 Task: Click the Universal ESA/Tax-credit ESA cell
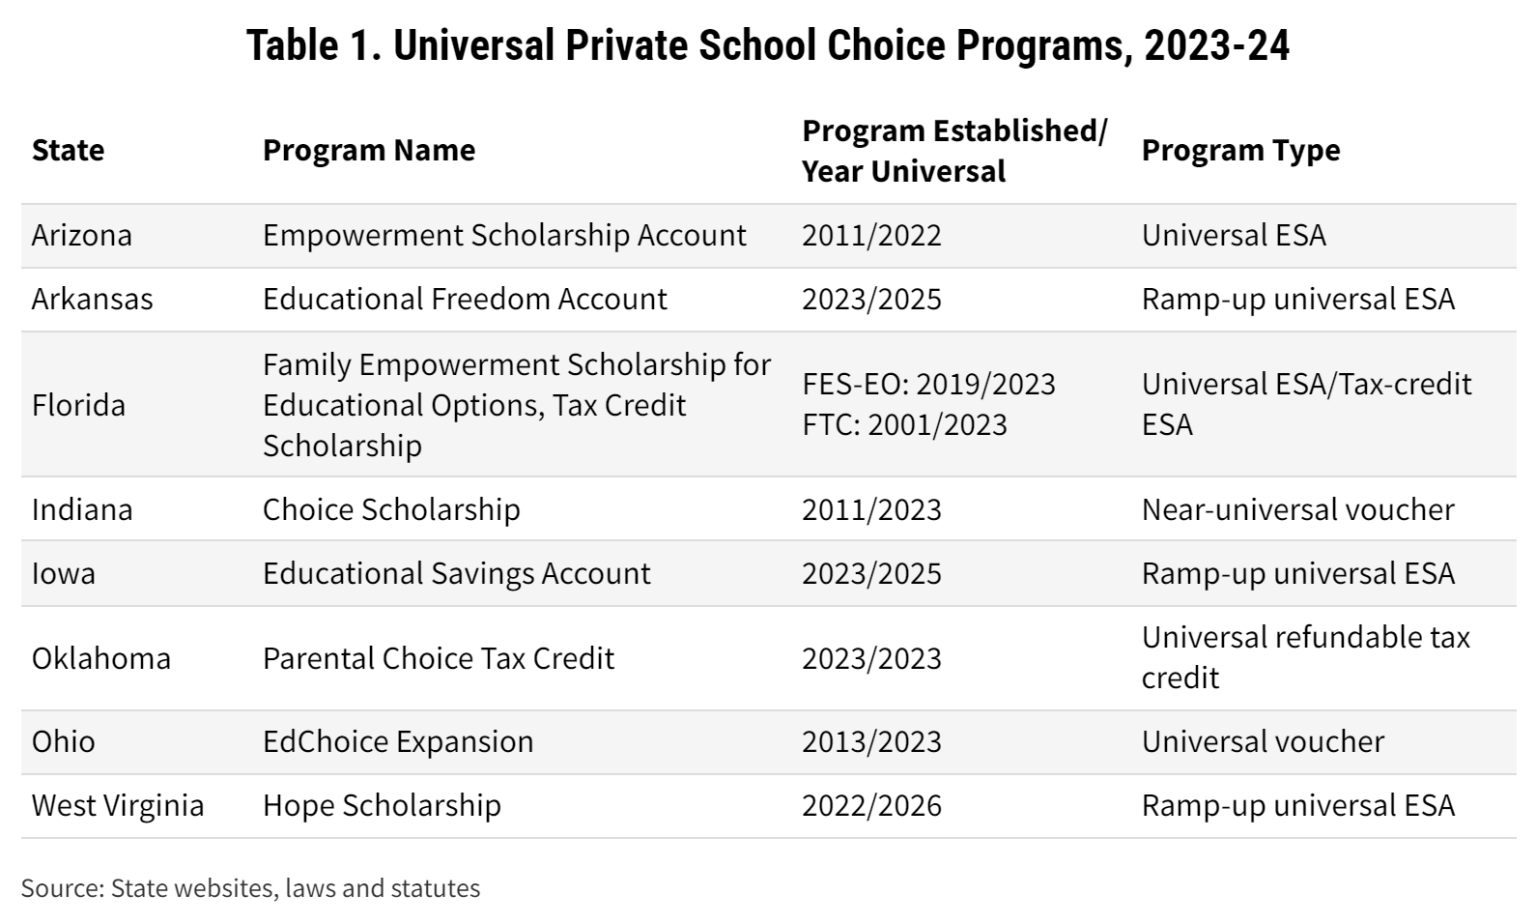(x=1307, y=404)
